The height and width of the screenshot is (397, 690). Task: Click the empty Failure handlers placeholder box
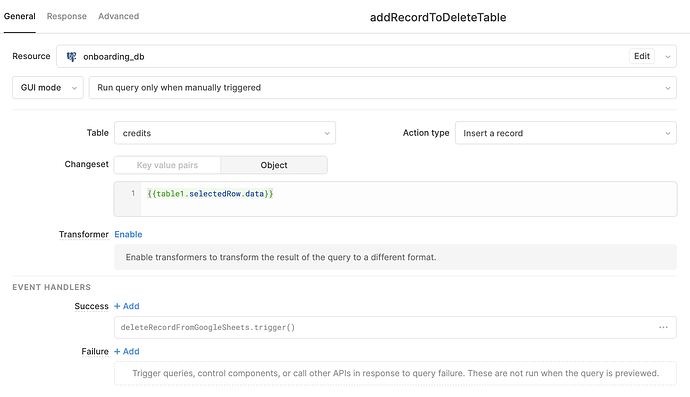tap(395, 373)
